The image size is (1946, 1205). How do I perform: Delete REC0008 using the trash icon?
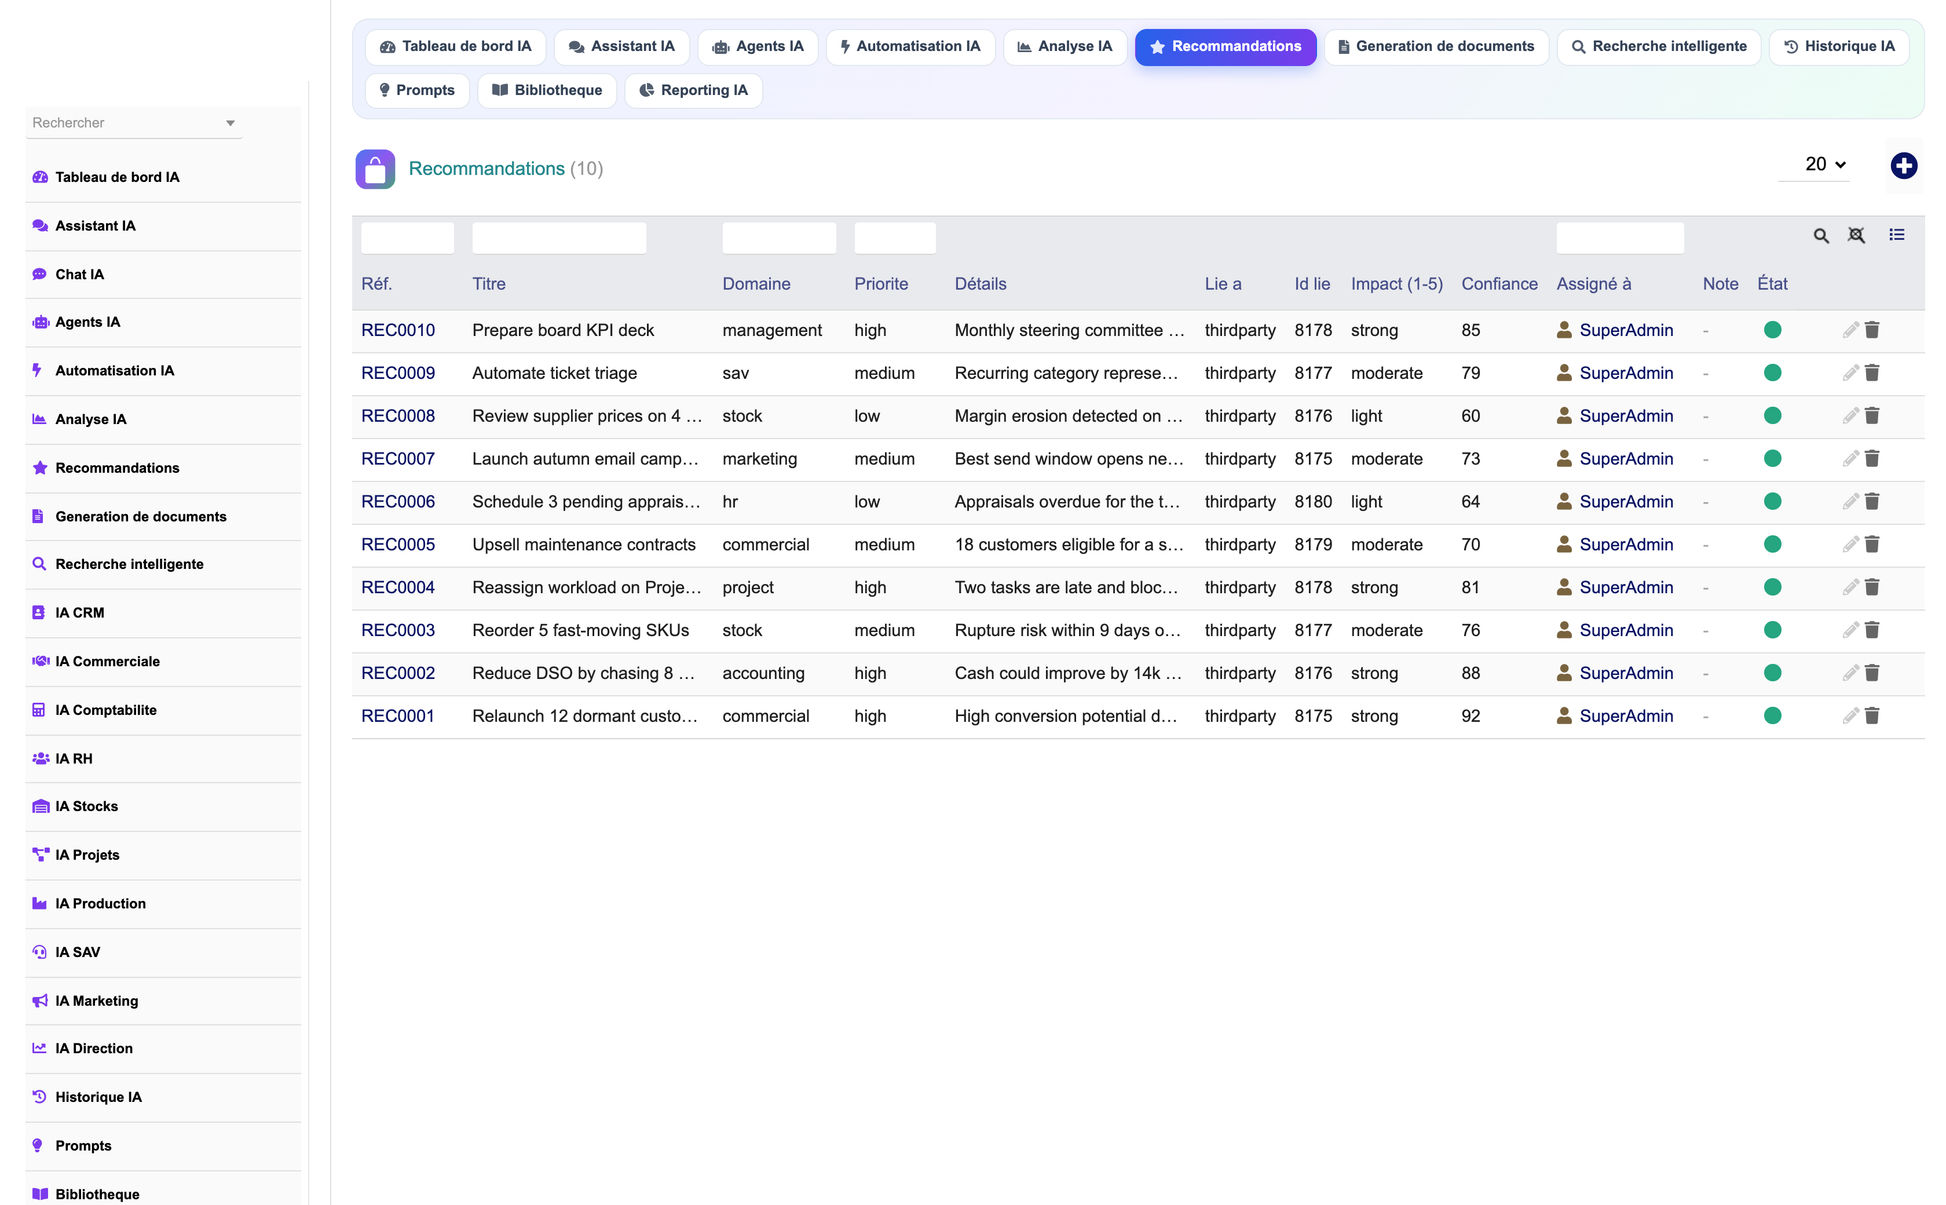point(1872,416)
